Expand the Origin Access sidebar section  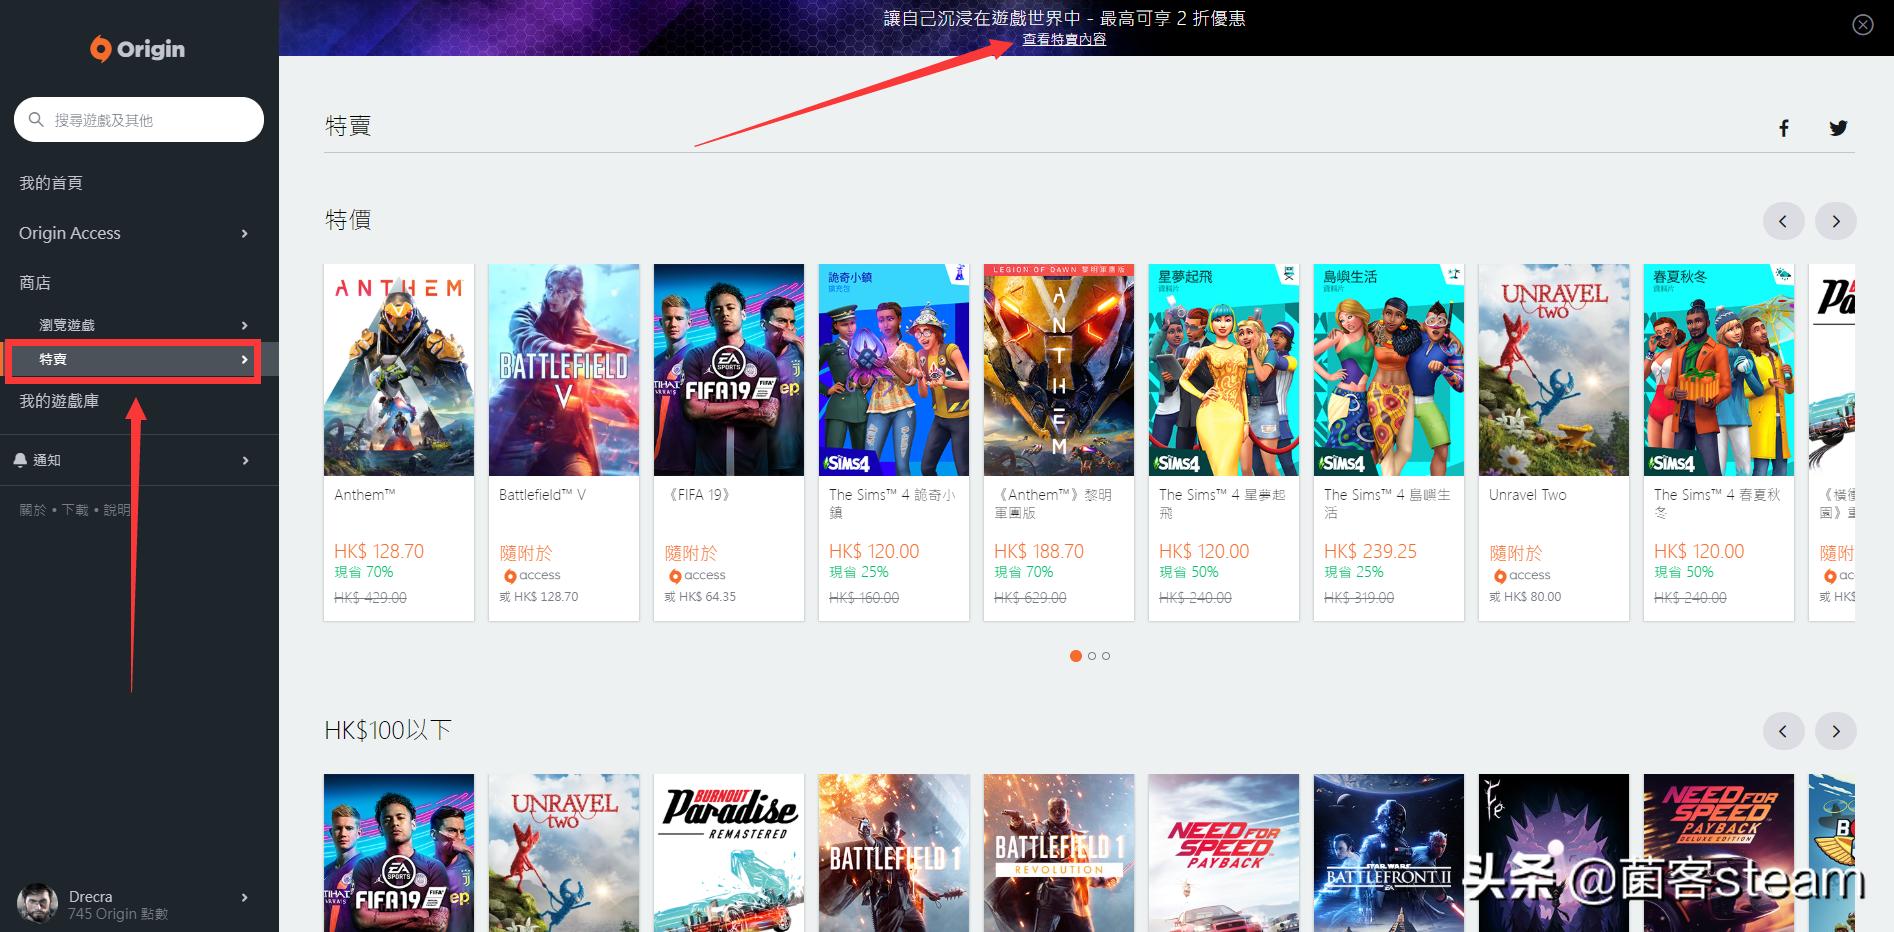point(244,233)
